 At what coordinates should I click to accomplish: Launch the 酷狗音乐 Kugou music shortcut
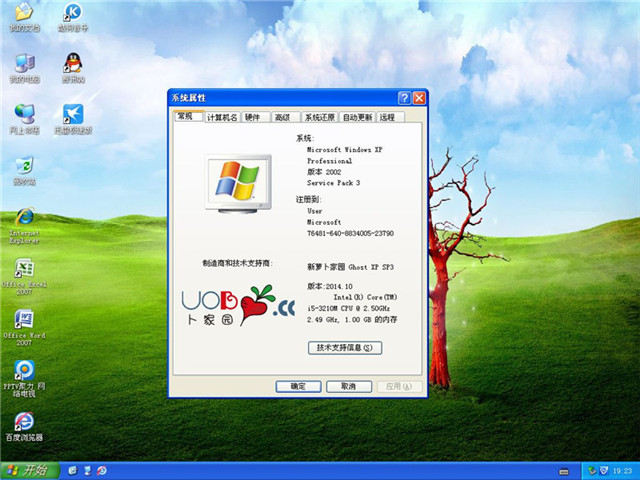[x=73, y=17]
